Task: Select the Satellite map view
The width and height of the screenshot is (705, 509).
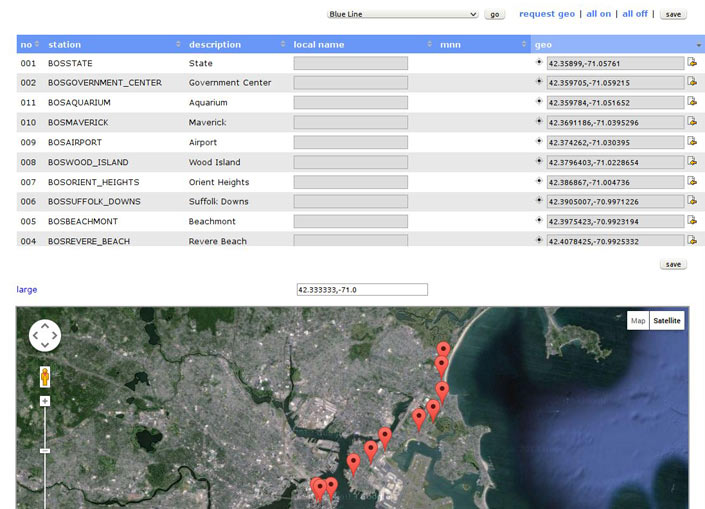Action: (x=667, y=321)
